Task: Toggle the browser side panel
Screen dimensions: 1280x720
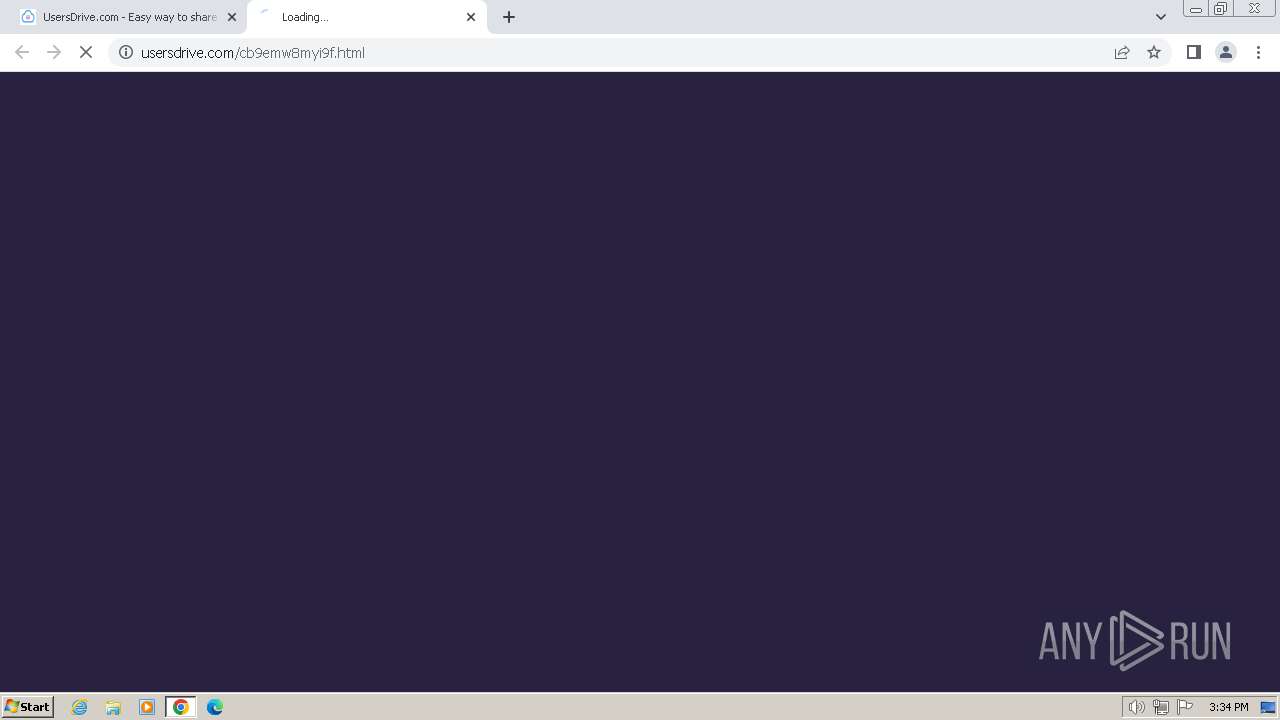Action: (1193, 52)
